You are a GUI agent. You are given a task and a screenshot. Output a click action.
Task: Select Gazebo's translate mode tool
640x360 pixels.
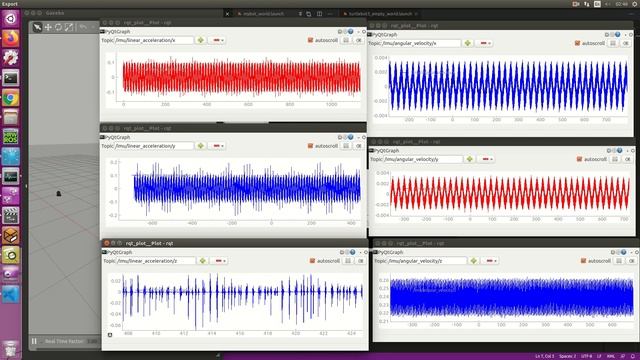pyautogui.click(x=48, y=27)
